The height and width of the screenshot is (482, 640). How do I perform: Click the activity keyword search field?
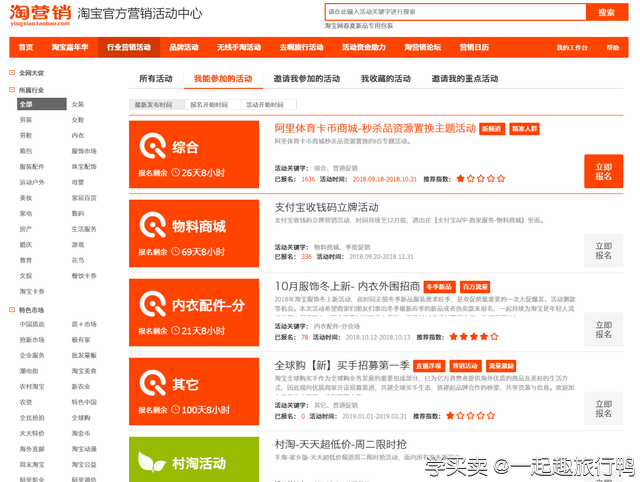pos(456,12)
